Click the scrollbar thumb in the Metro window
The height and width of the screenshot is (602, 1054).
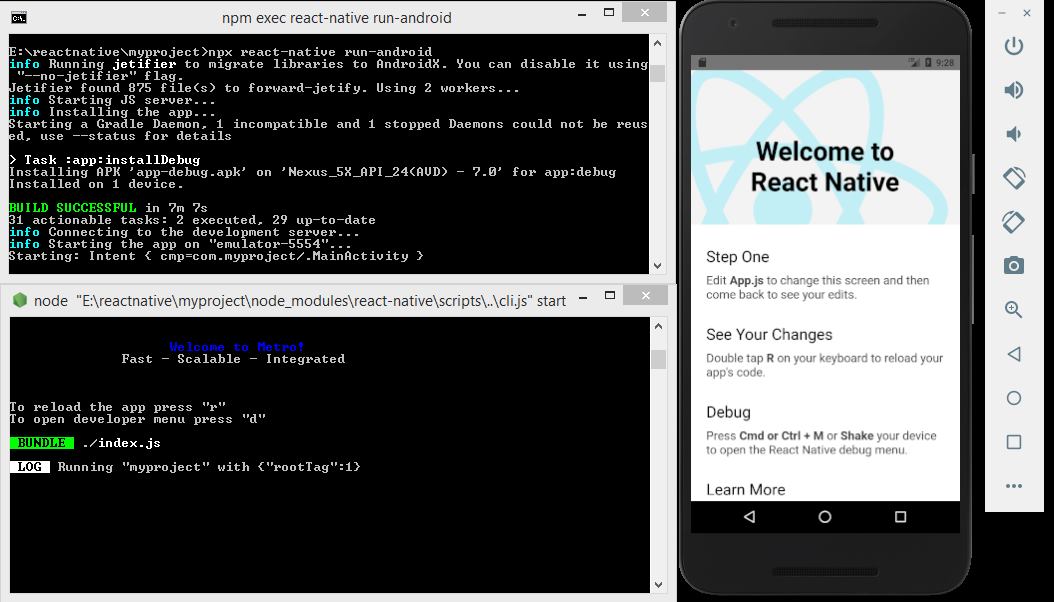(657, 359)
